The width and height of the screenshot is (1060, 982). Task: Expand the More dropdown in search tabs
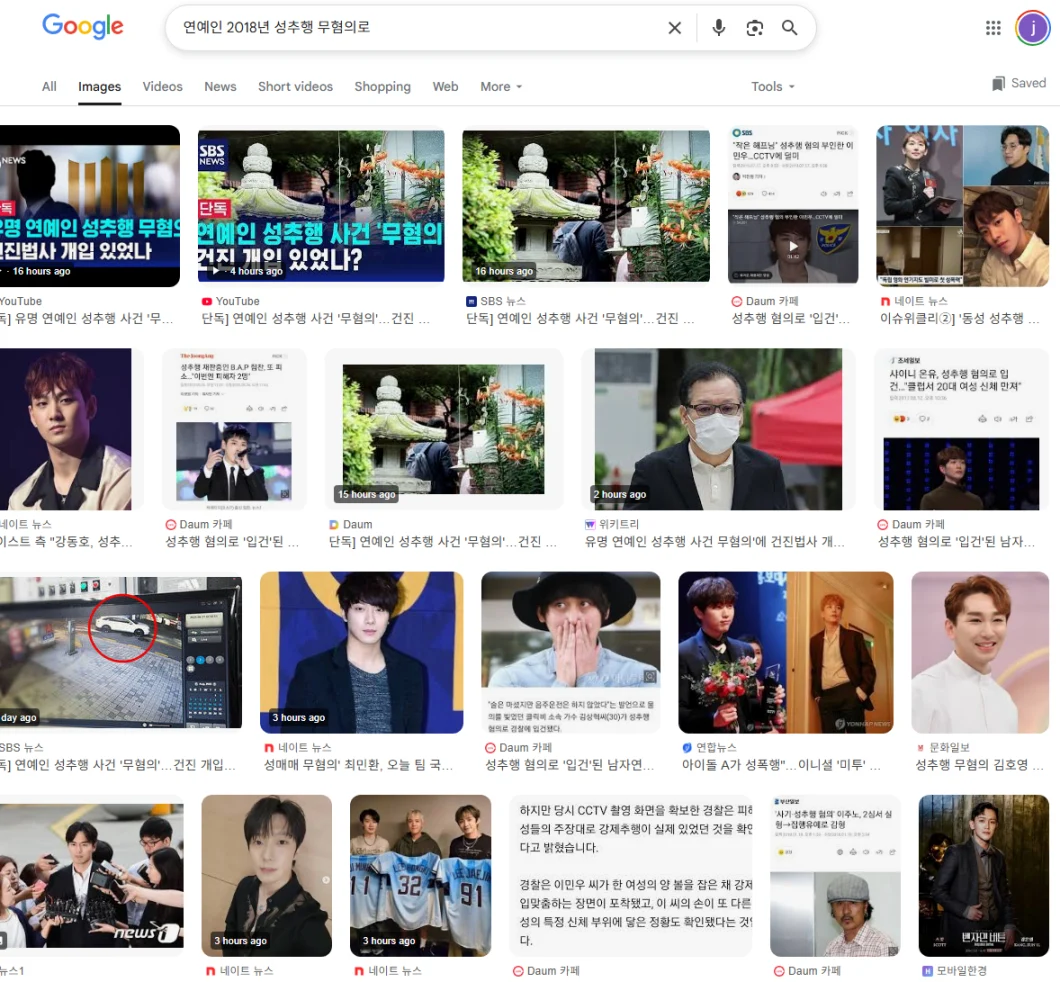(501, 87)
